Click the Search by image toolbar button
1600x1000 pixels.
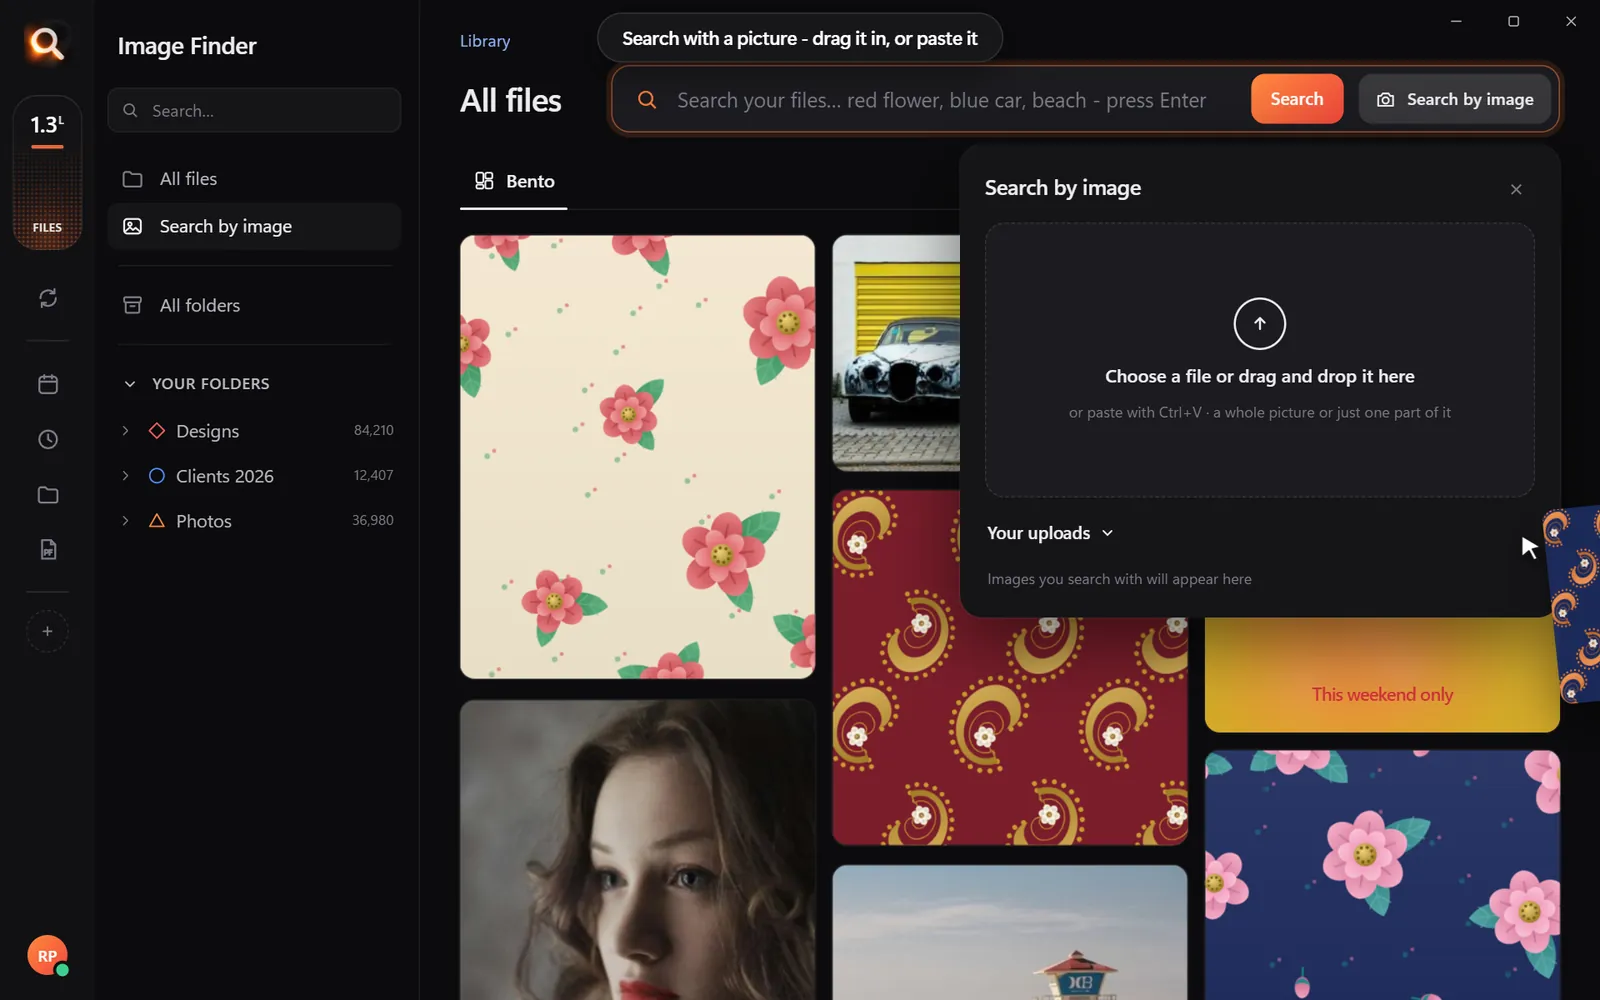point(1455,99)
